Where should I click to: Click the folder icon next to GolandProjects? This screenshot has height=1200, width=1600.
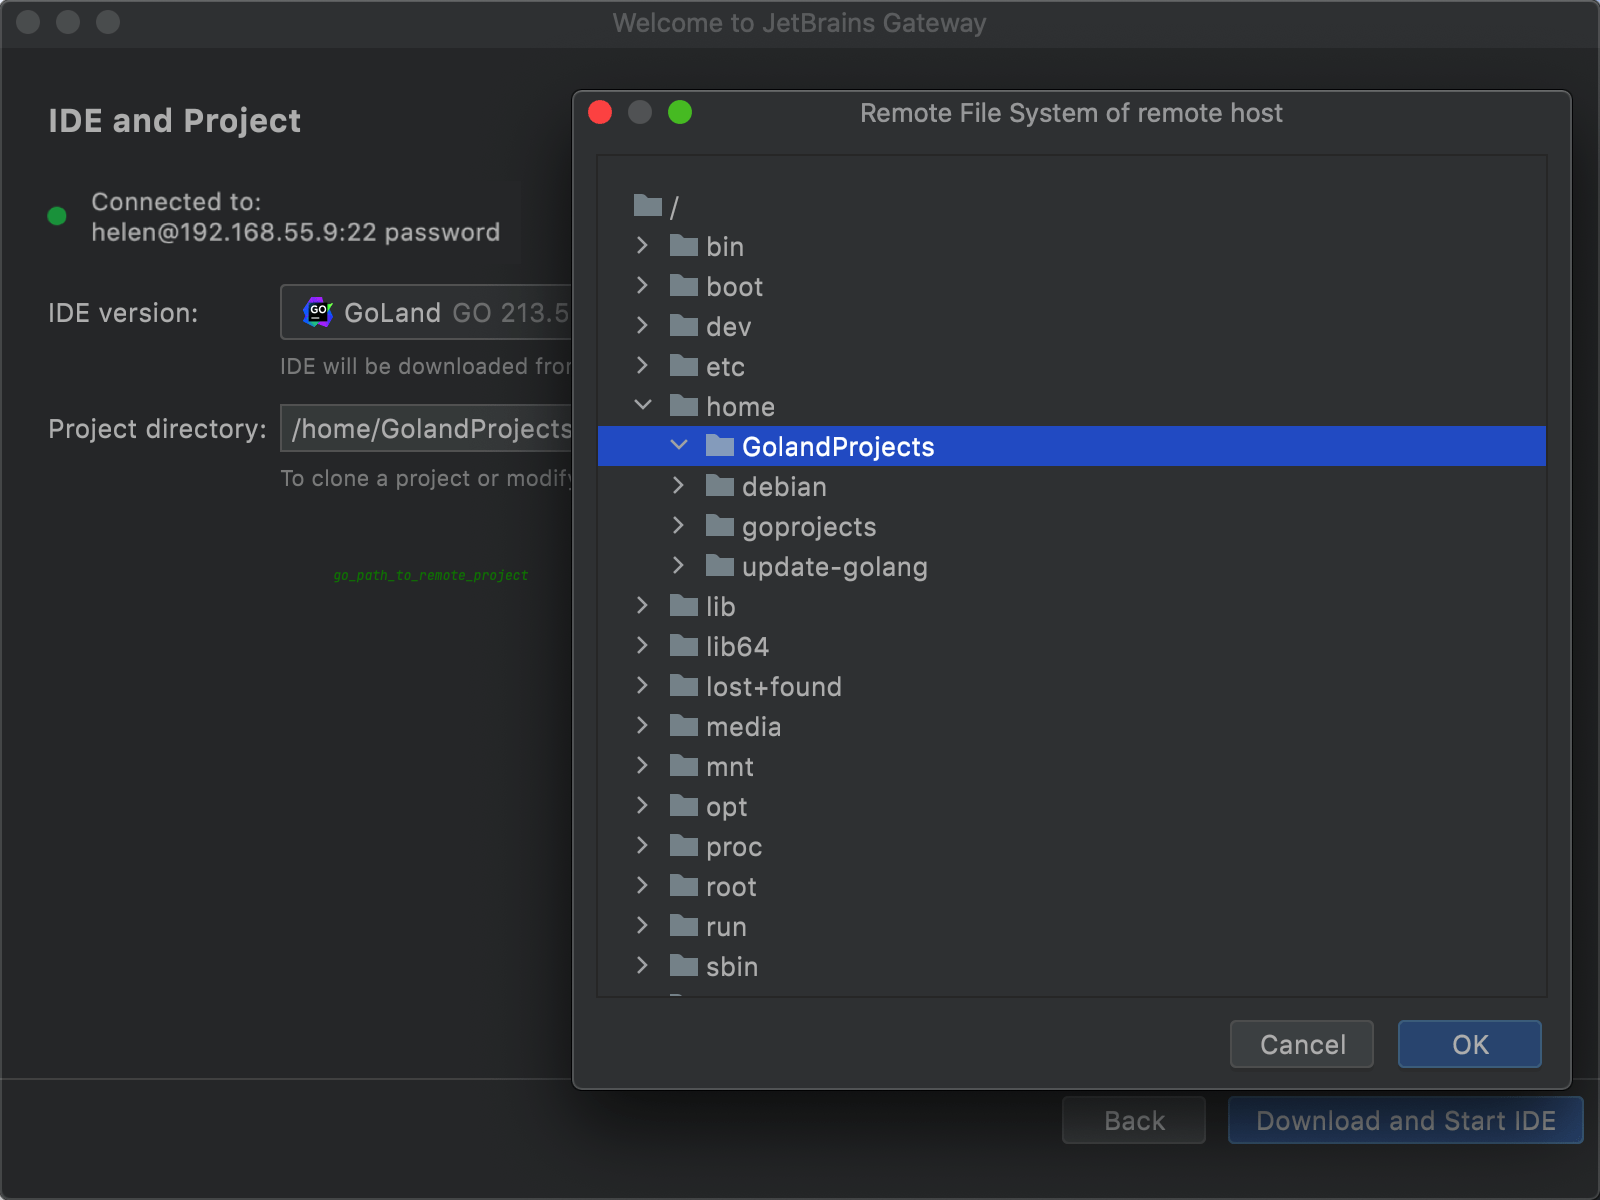coord(720,447)
